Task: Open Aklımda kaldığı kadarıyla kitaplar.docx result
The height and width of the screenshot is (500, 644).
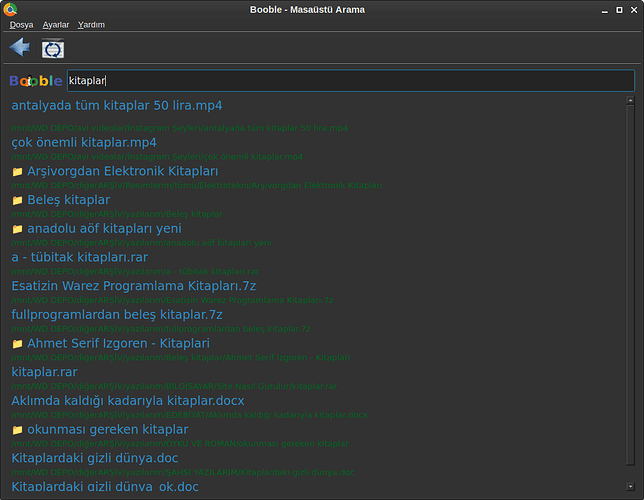Action: click(x=127, y=401)
